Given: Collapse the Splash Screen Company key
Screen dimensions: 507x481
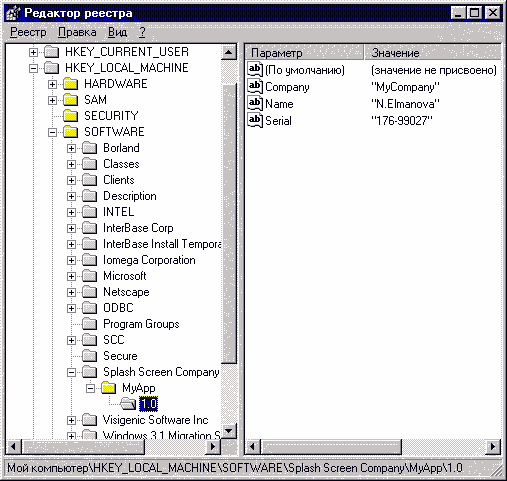Looking at the screenshot, I should coord(71,372).
